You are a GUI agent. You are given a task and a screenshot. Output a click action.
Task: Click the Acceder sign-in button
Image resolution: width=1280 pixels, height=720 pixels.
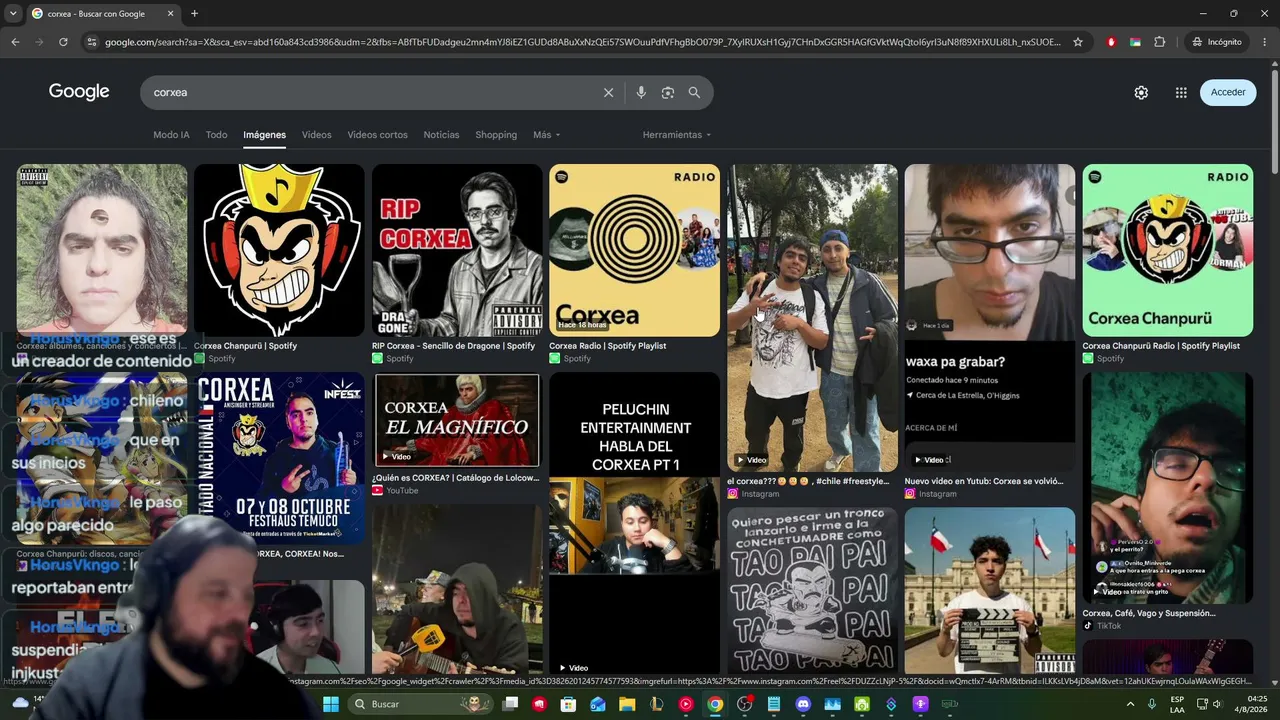[x=1228, y=92]
